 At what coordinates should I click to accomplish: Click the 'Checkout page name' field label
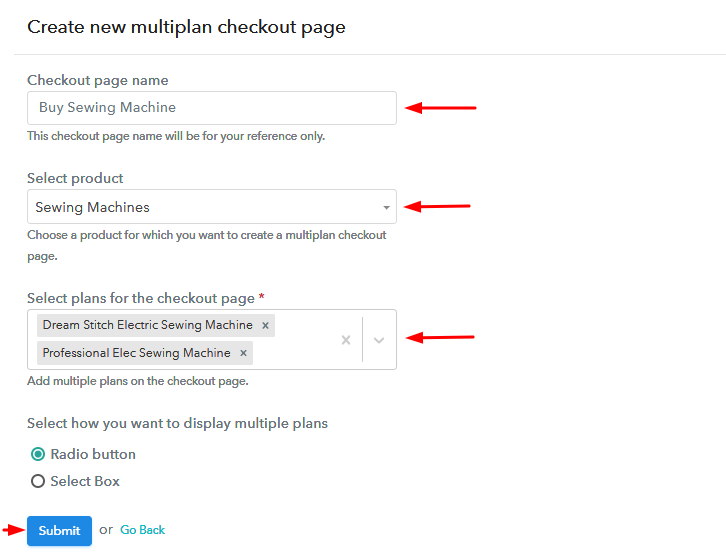[97, 80]
